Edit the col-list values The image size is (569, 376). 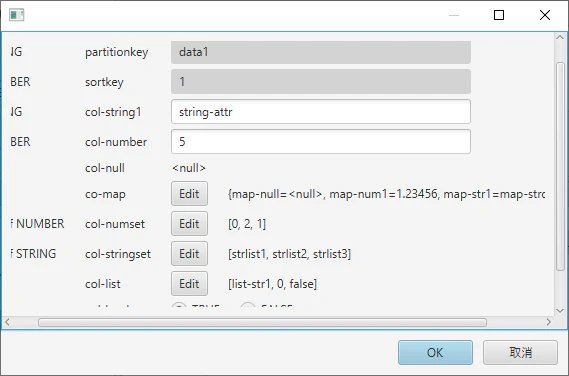coord(189,283)
